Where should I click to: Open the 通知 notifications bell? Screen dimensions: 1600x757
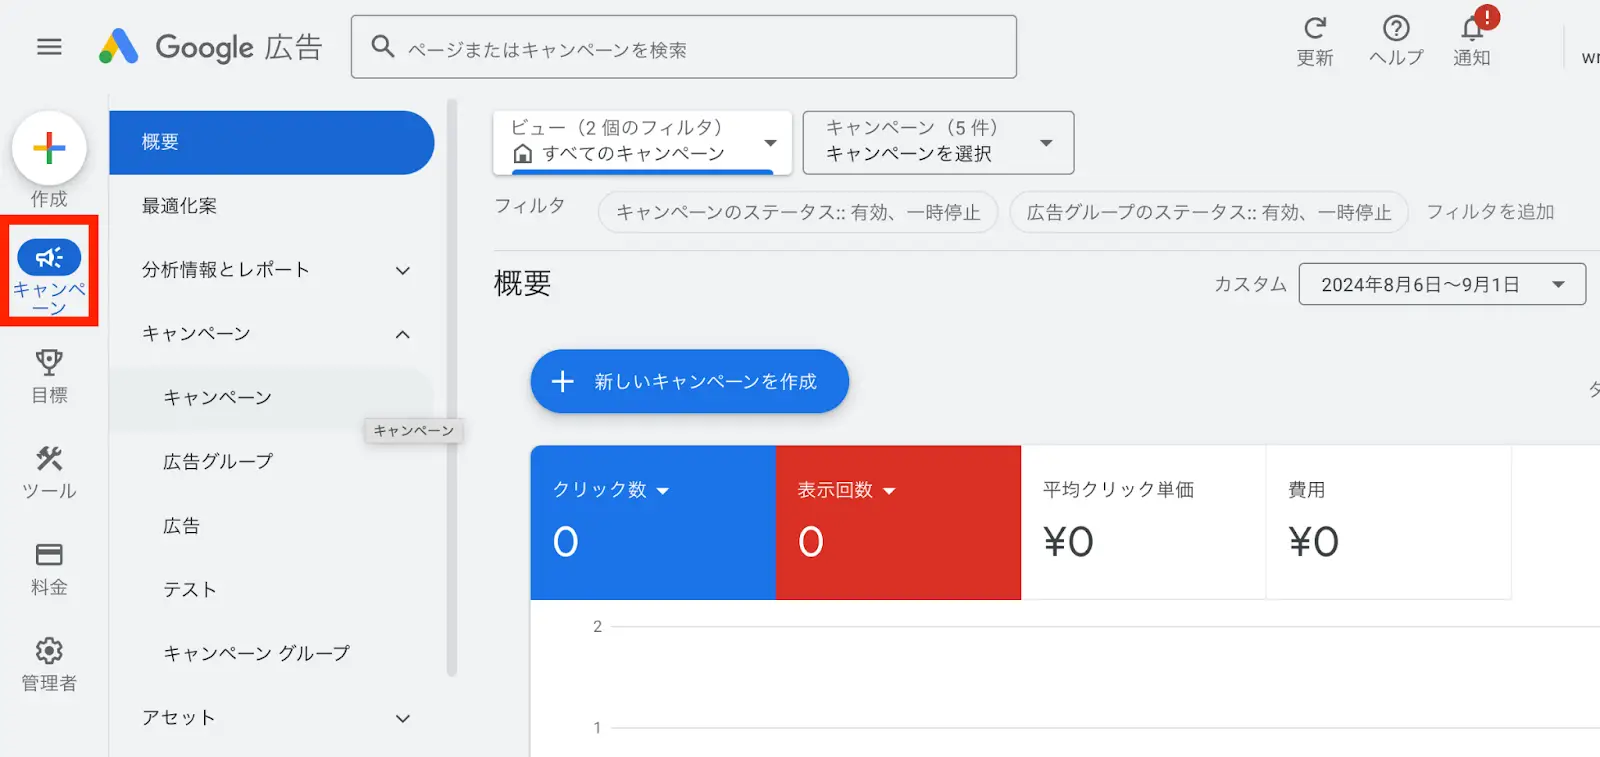click(x=1473, y=28)
